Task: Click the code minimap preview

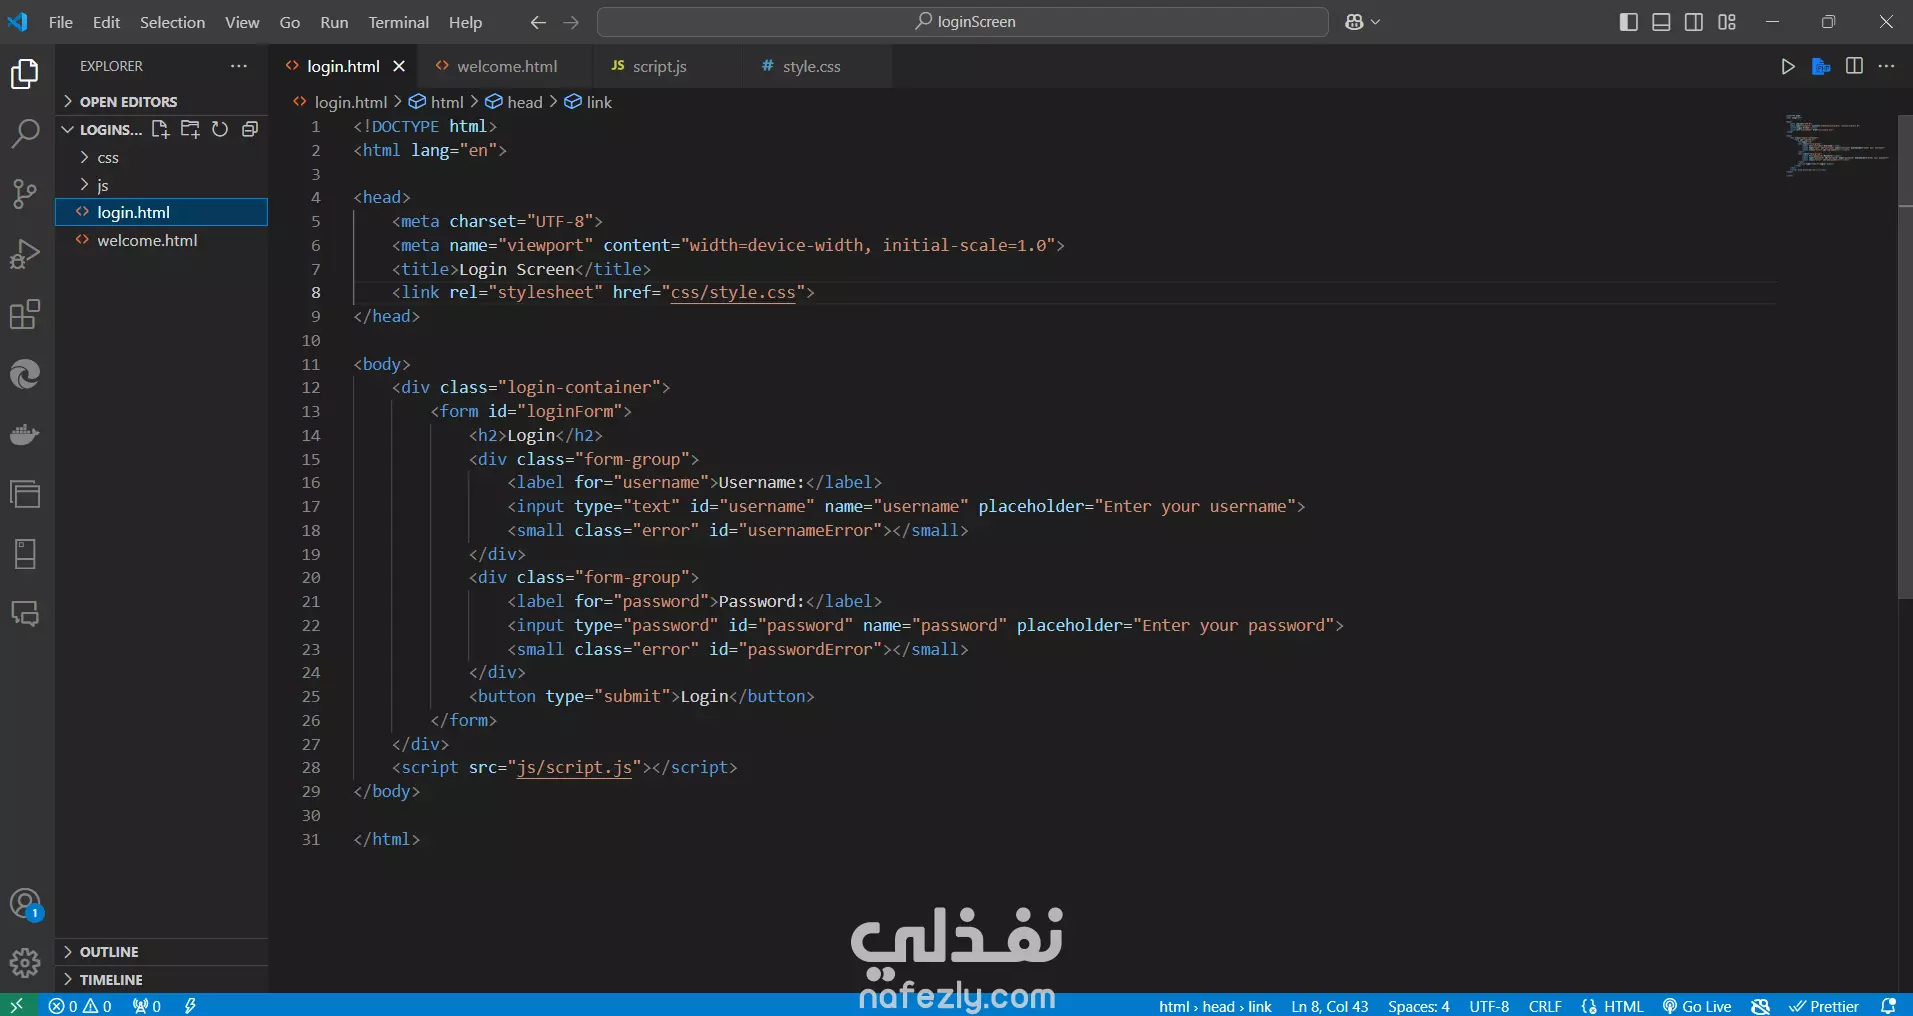Action: [1837, 147]
